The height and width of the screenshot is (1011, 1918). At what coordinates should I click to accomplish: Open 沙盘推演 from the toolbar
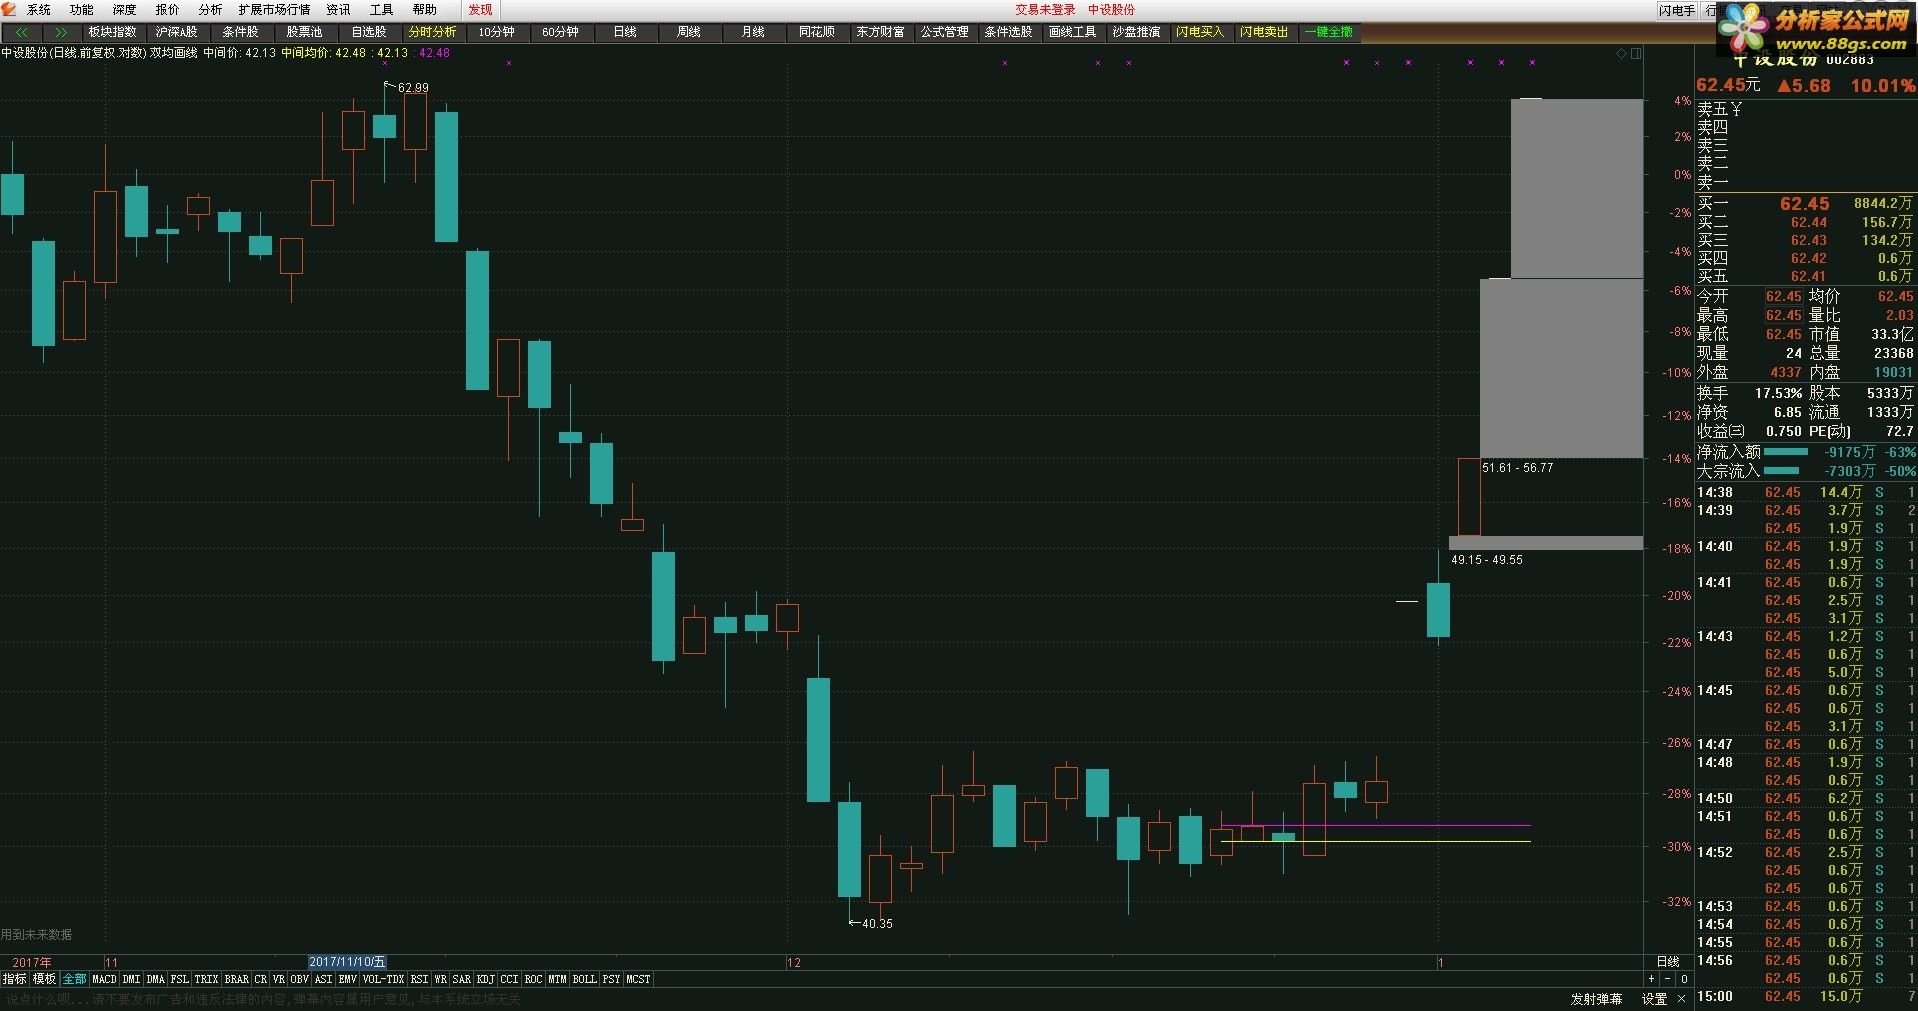pos(1136,32)
